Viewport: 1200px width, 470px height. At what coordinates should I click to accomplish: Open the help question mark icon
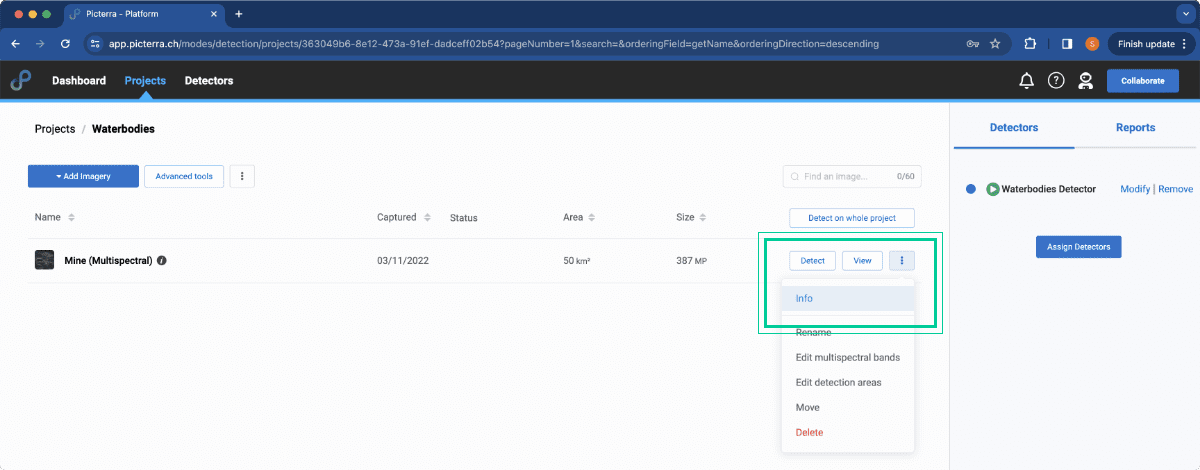1056,81
